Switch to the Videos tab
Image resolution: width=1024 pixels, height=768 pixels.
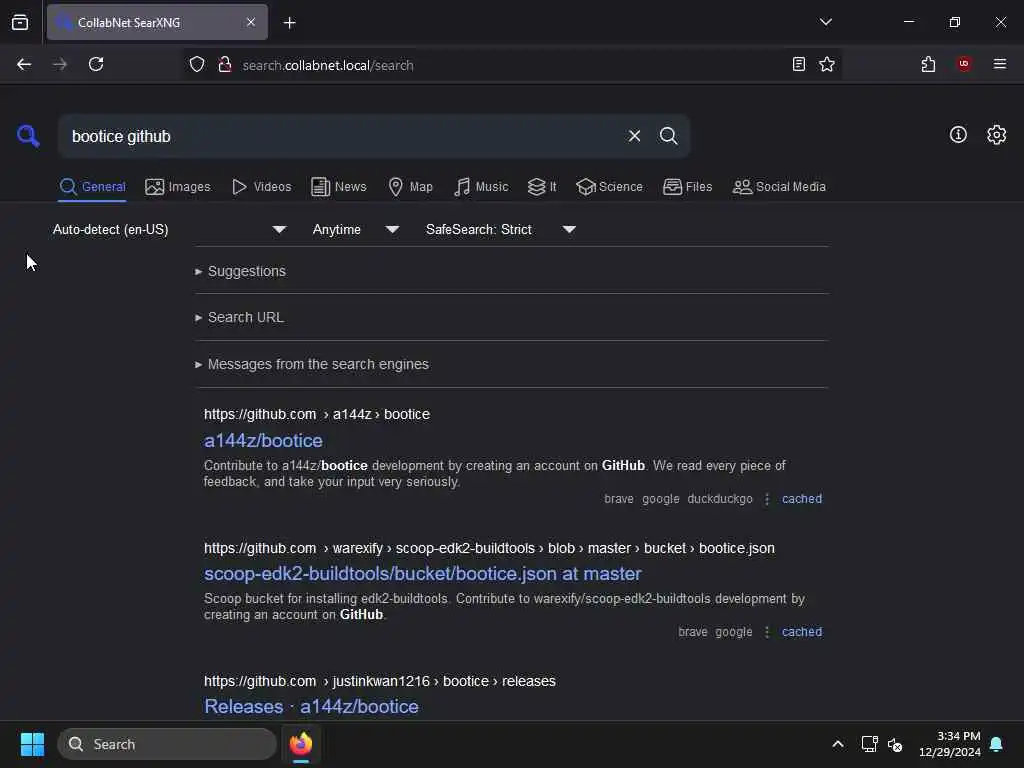click(262, 187)
